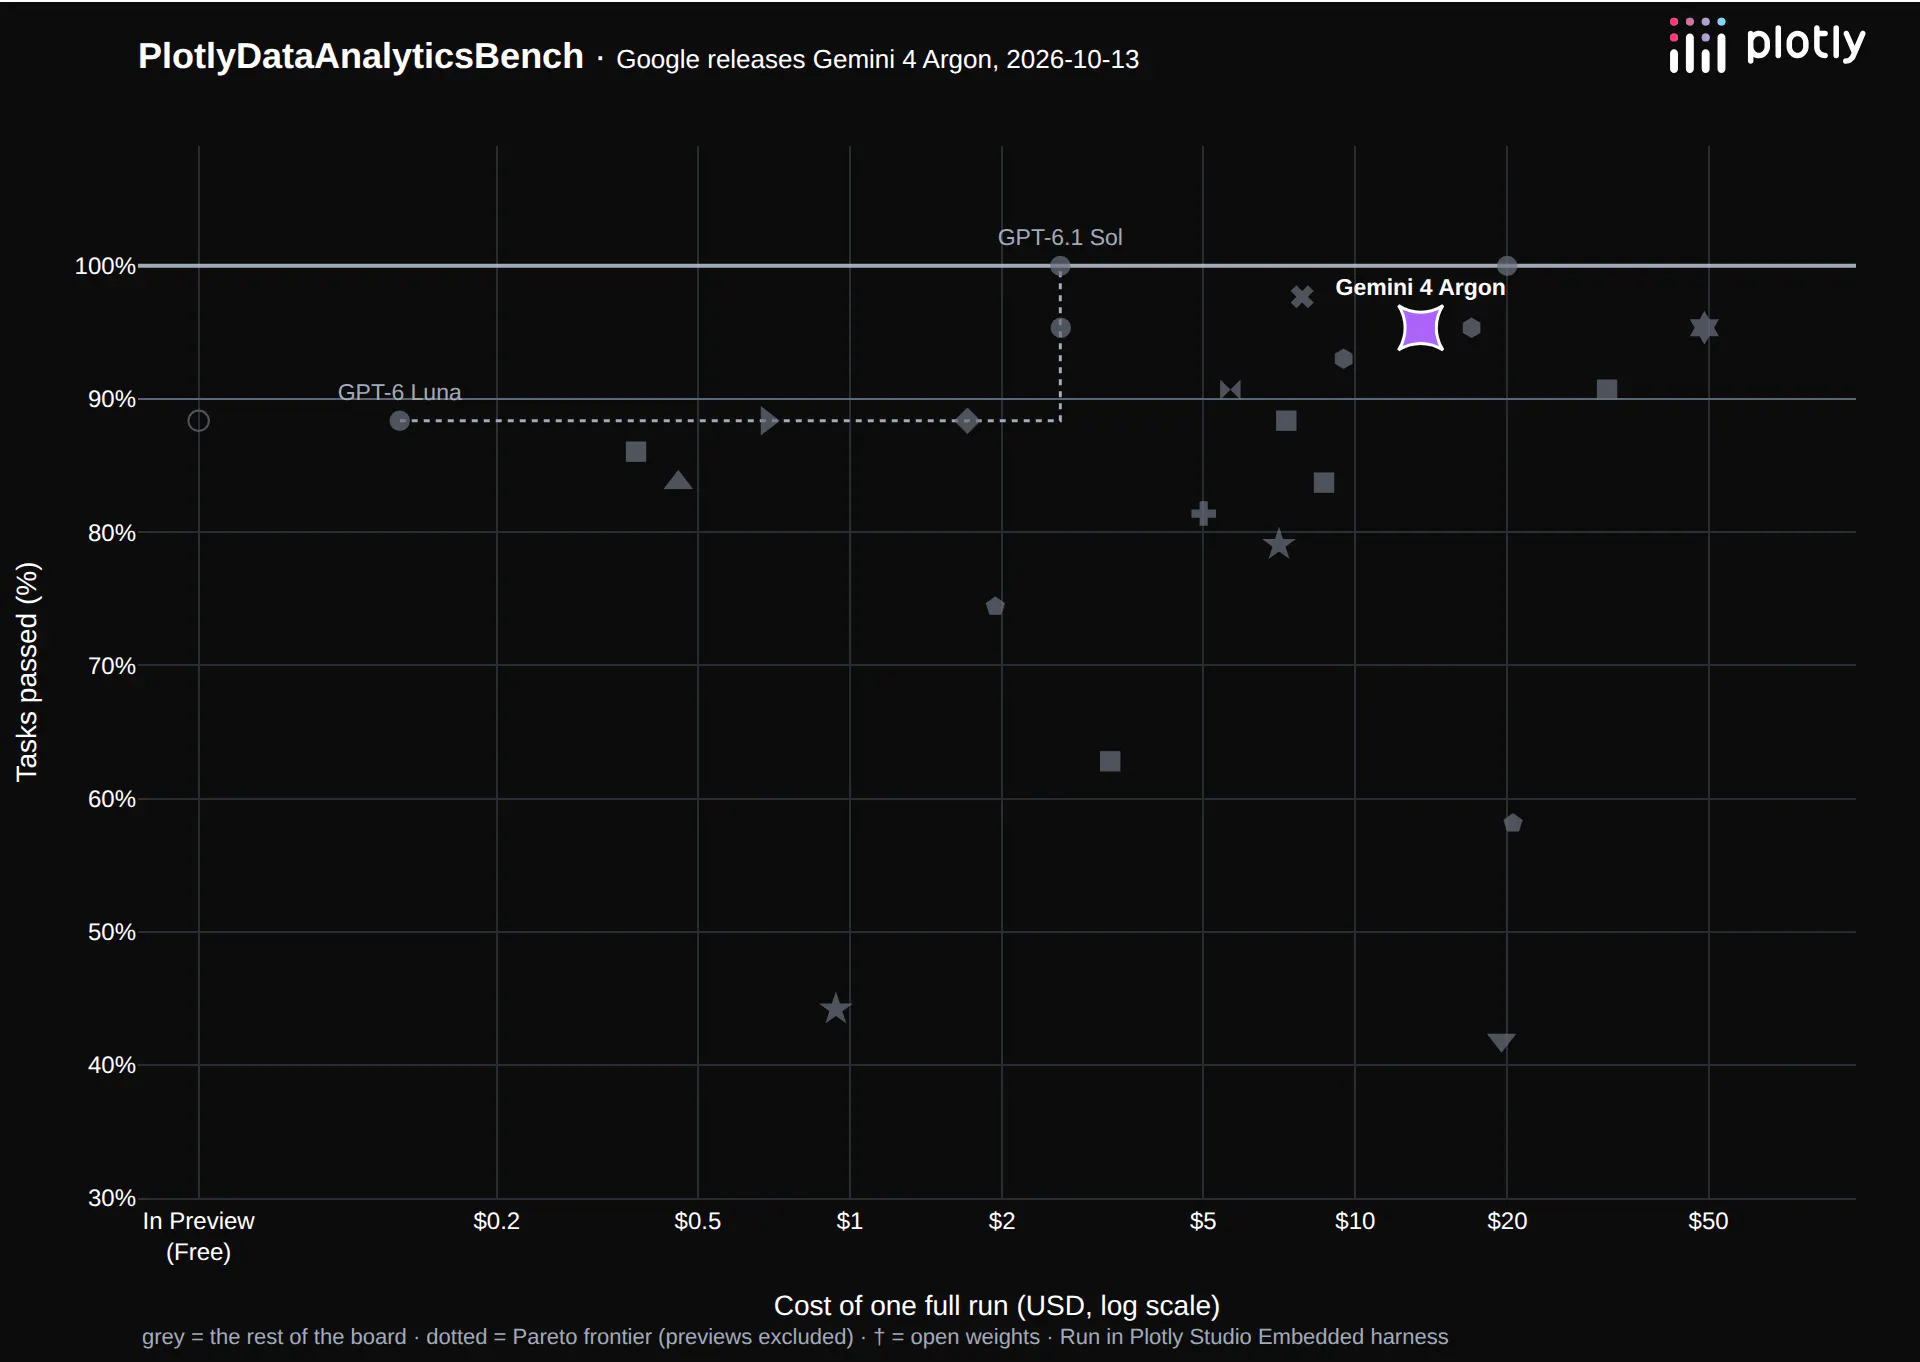Click the hollow circle In Preview marker
This screenshot has width=1920, height=1362.
pyautogui.click(x=199, y=421)
